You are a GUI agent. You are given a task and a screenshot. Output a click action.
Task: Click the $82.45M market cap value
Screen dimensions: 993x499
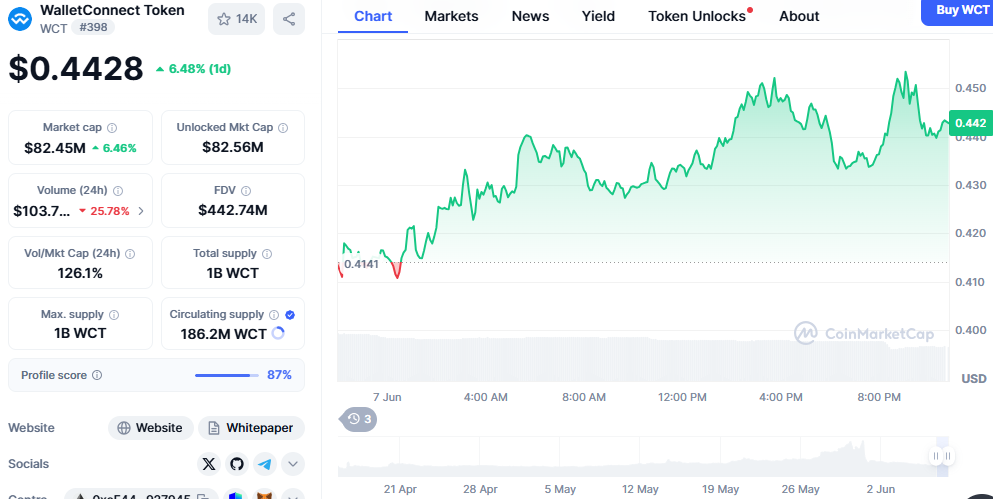(x=55, y=148)
